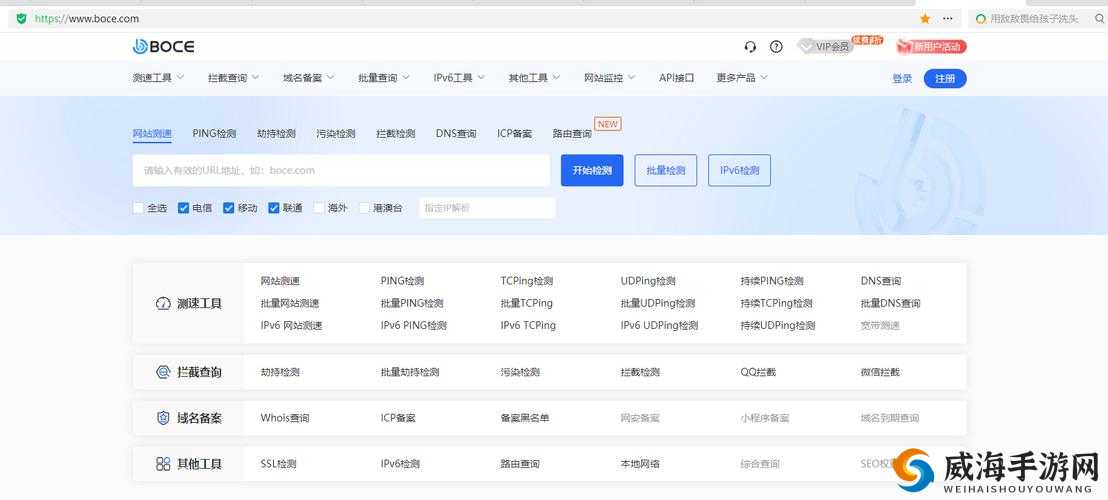The image size is (1108, 500).
Task: Expand the 拦截查询 nav dropdown
Action: (x=233, y=78)
